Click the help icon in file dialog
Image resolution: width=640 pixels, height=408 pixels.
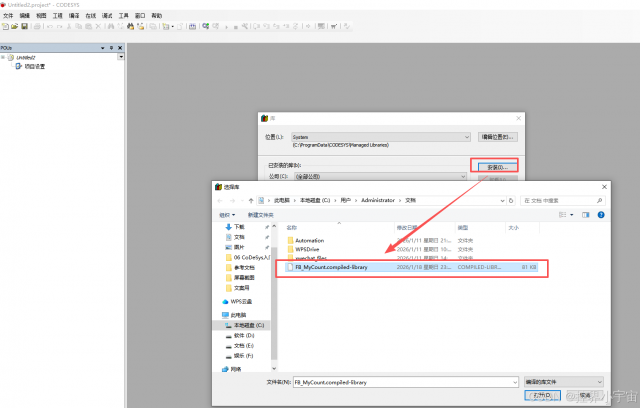pyautogui.click(x=600, y=214)
